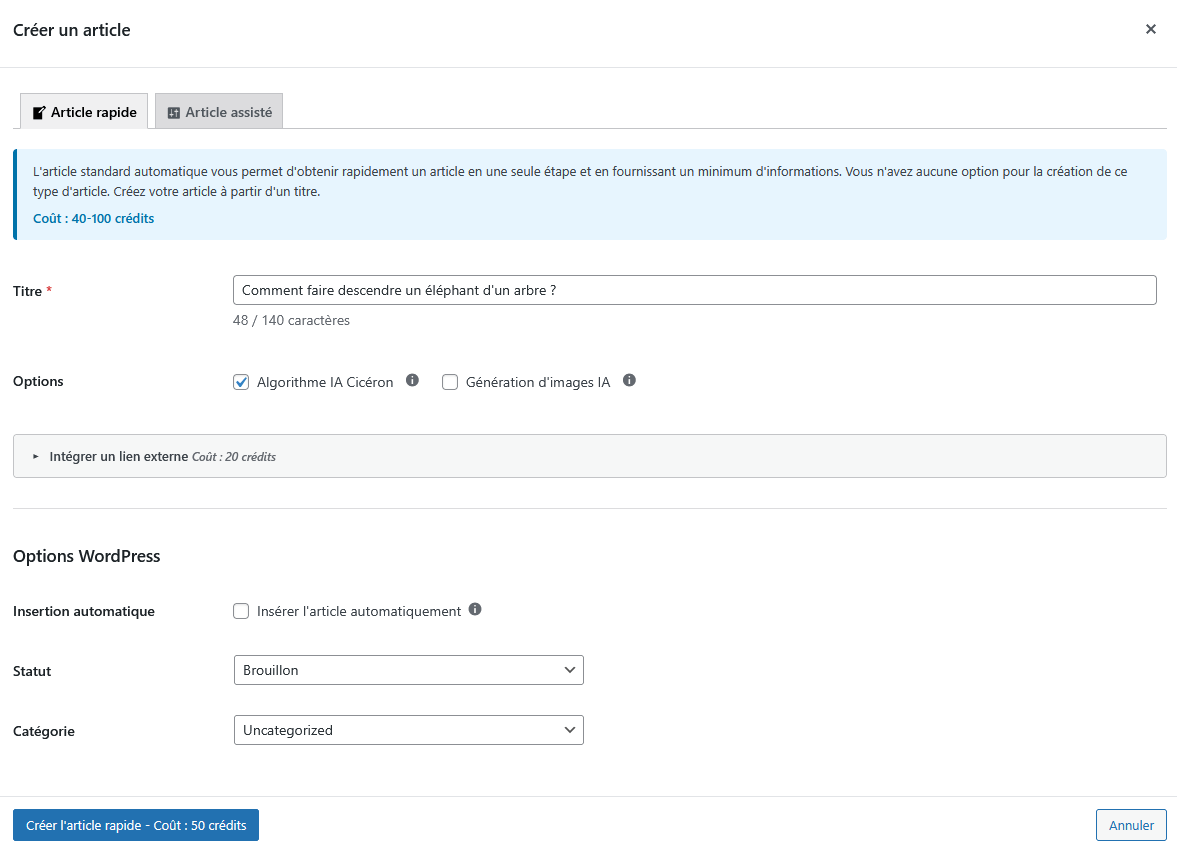
Task: Click the document icon on Article assisté tab
Action: coord(175,111)
